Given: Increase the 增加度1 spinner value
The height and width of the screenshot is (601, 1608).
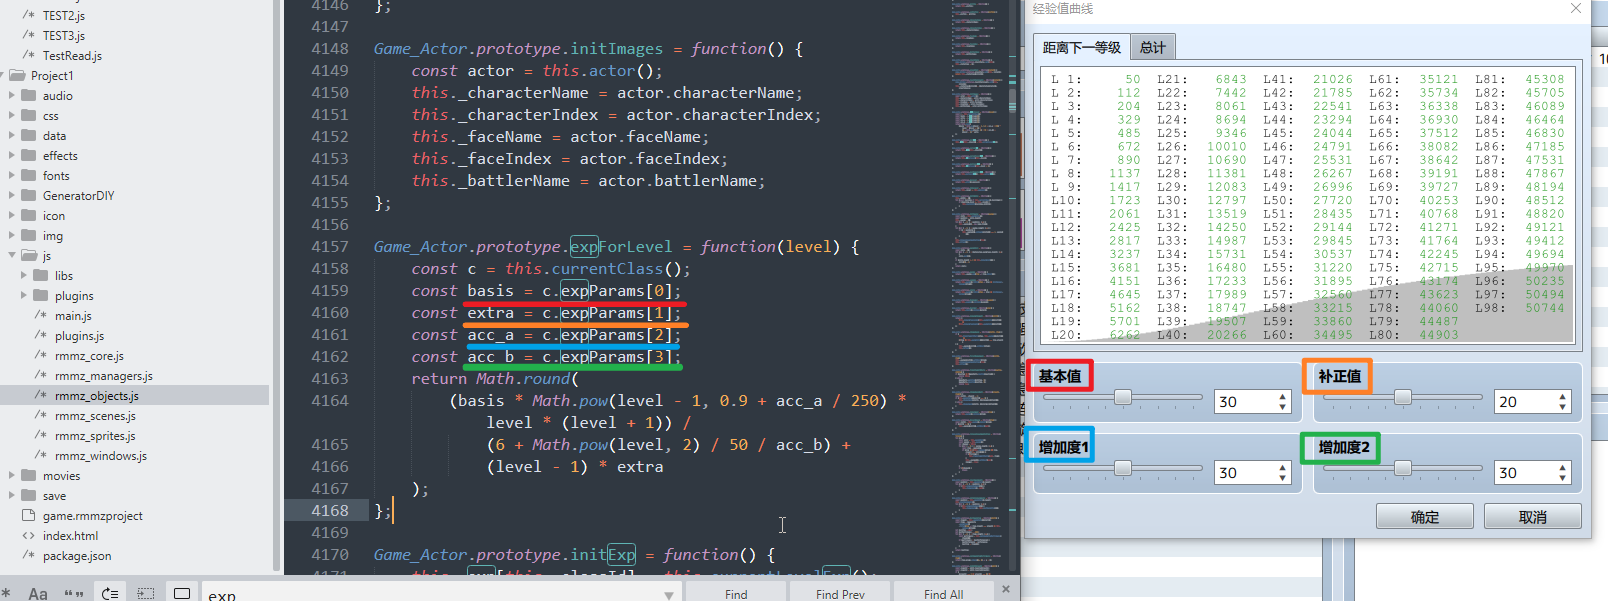Looking at the screenshot, I should point(1283,467).
